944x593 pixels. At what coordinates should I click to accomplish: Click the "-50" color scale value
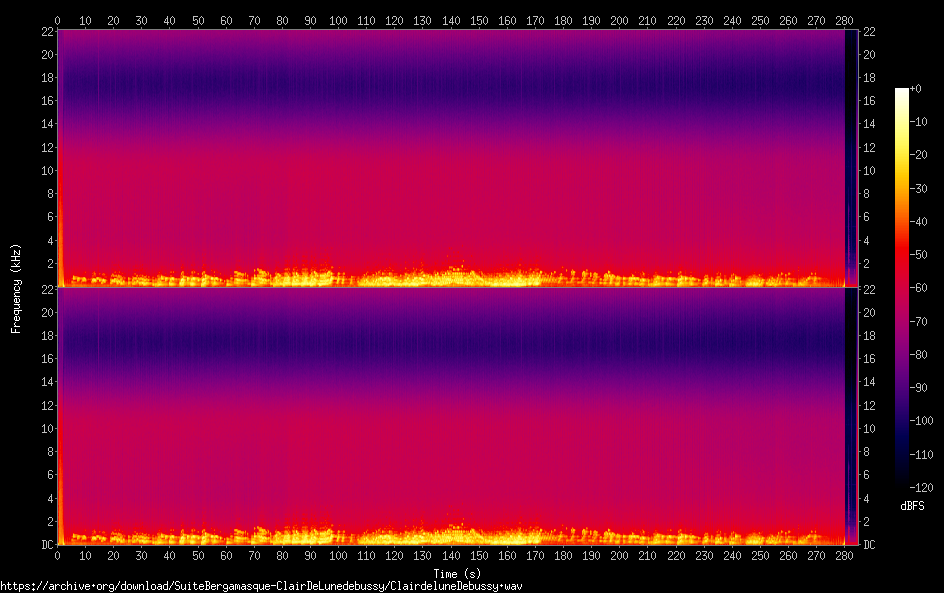(x=918, y=255)
